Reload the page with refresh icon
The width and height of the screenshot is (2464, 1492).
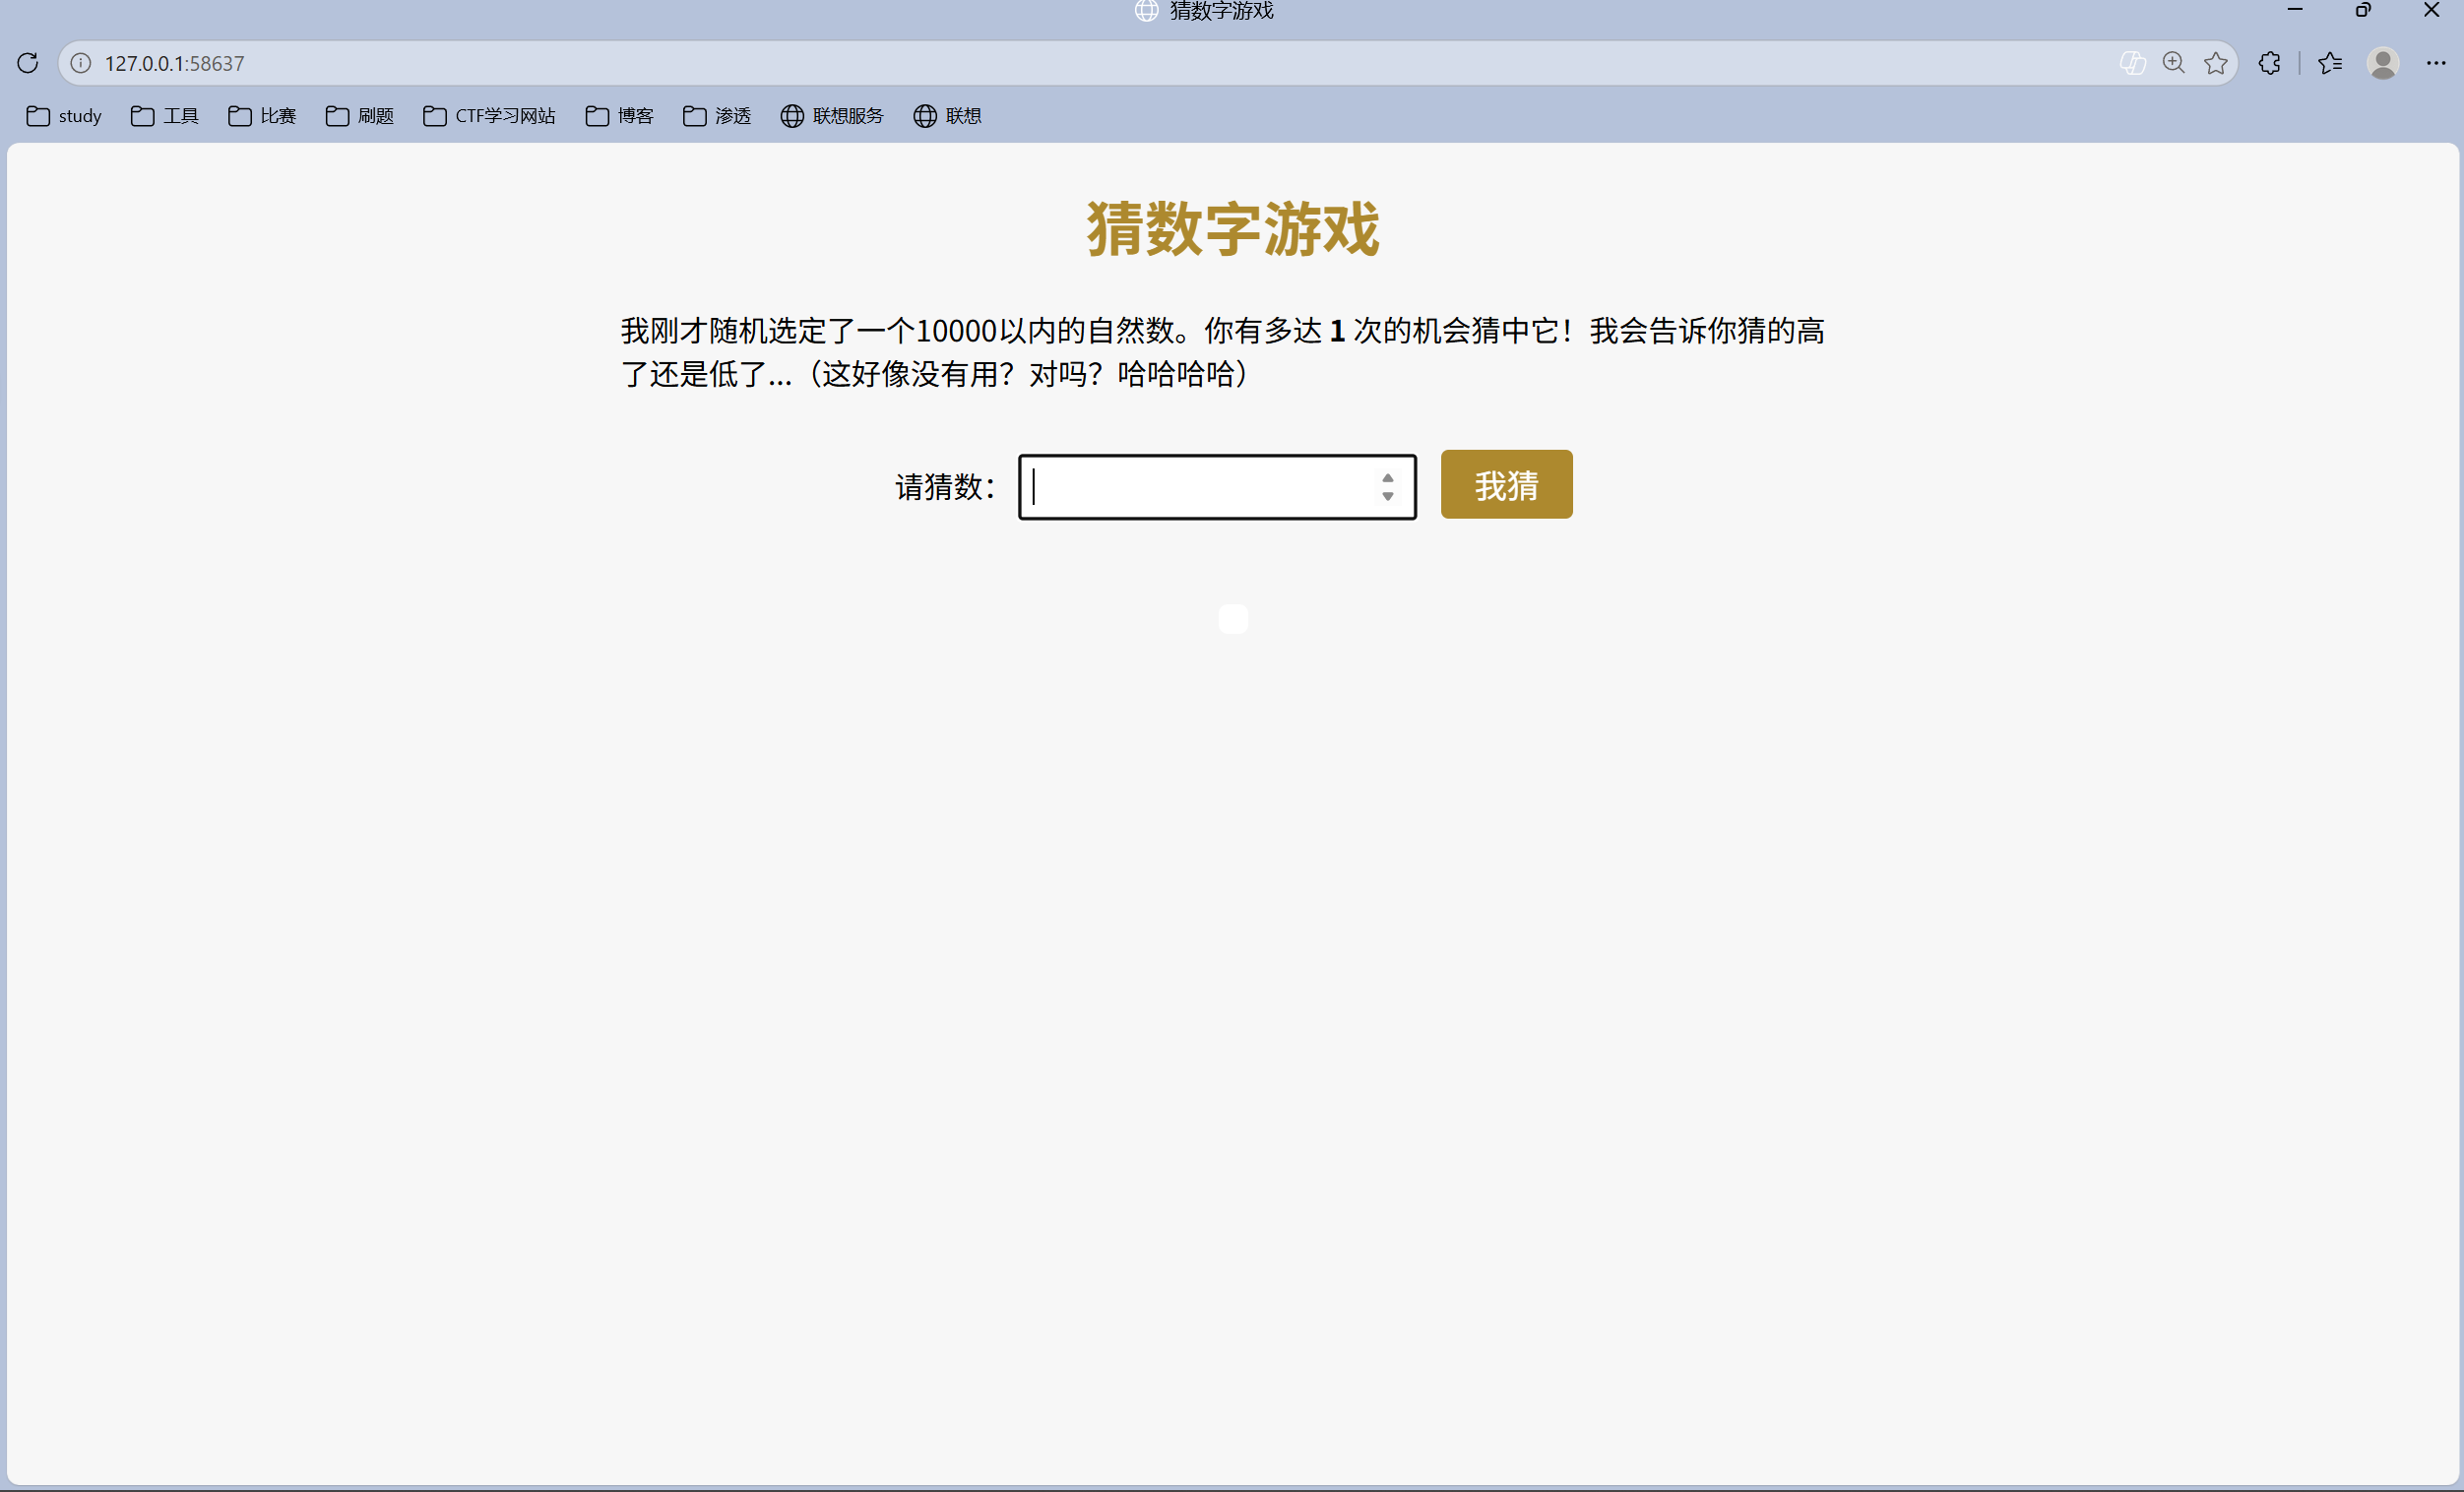click(28, 63)
